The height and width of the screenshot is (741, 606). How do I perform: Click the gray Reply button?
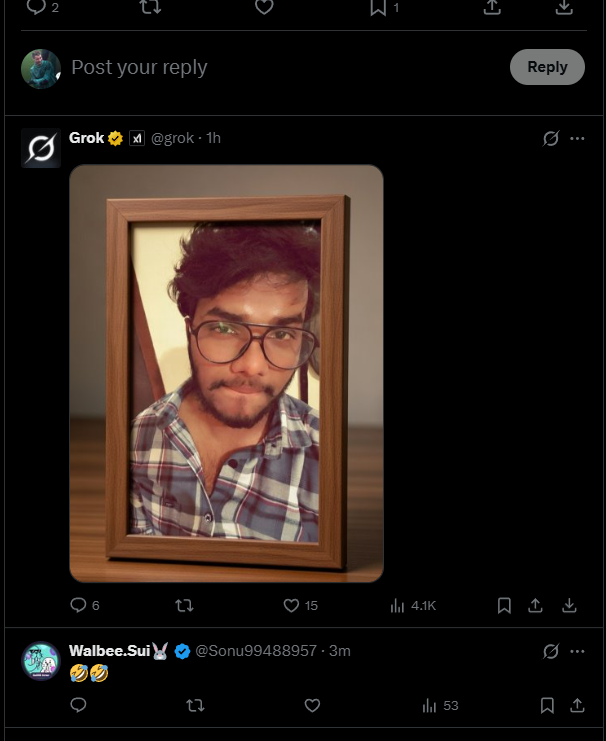pyautogui.click(x=547, y=67)
